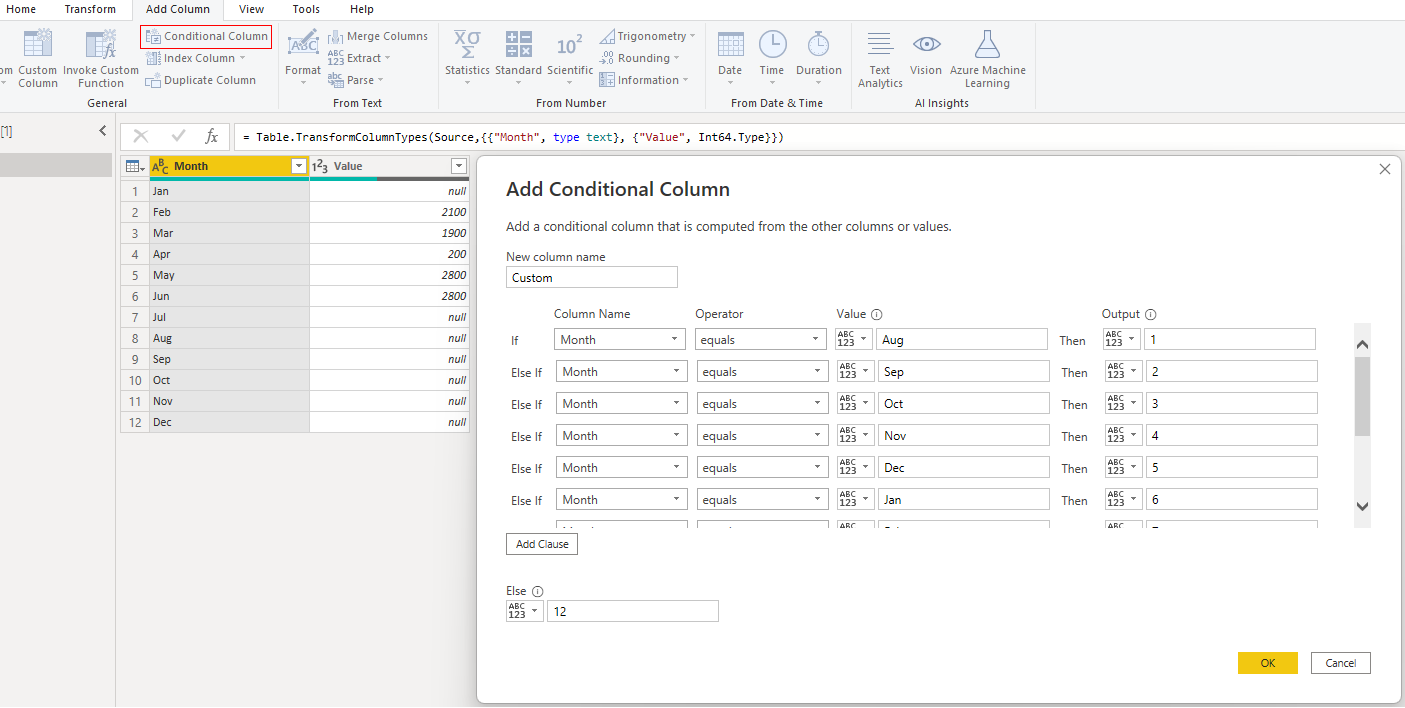Click the scroll up arrow in clauses

pyautogui.click(x=1362, y=344)
